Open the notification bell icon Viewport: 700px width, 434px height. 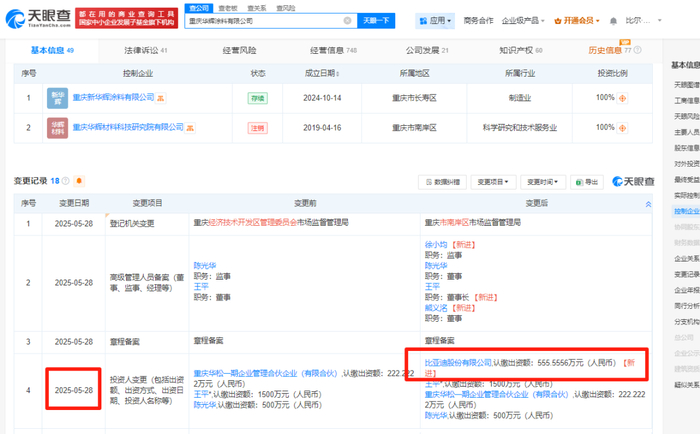pyautogui.click(x=613, y=21)
